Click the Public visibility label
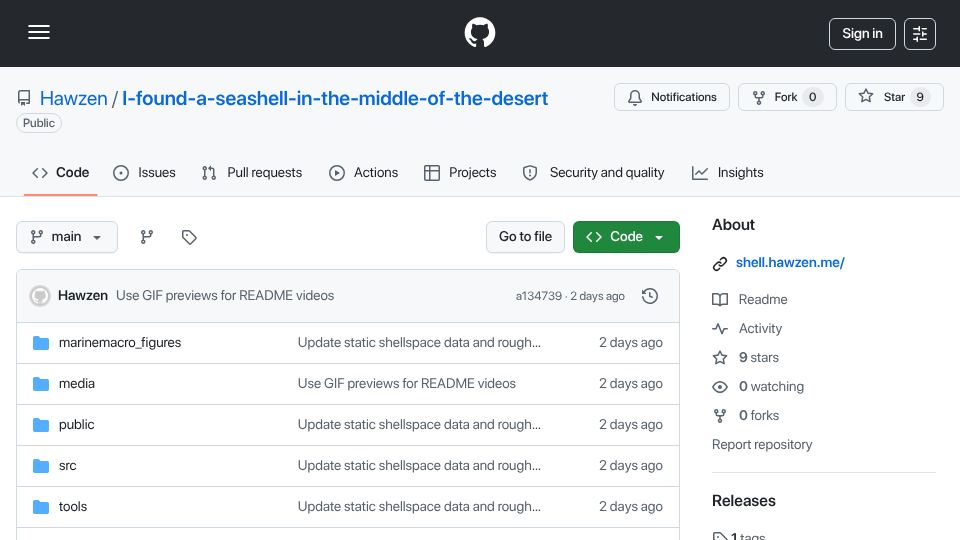 [x=39, y=123]
